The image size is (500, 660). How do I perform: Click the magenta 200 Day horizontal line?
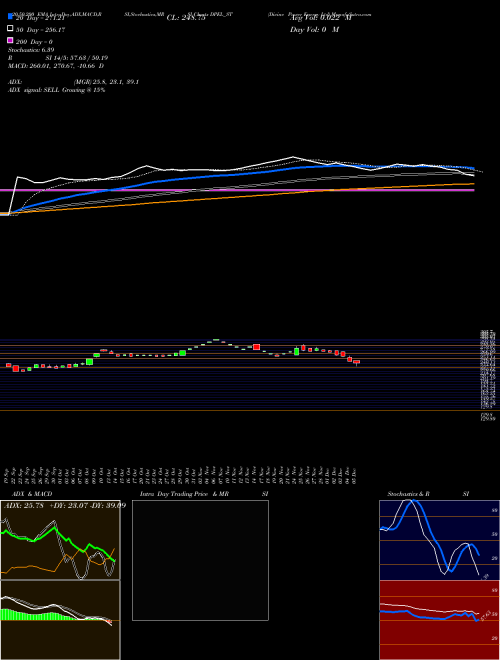coord(237,190)
